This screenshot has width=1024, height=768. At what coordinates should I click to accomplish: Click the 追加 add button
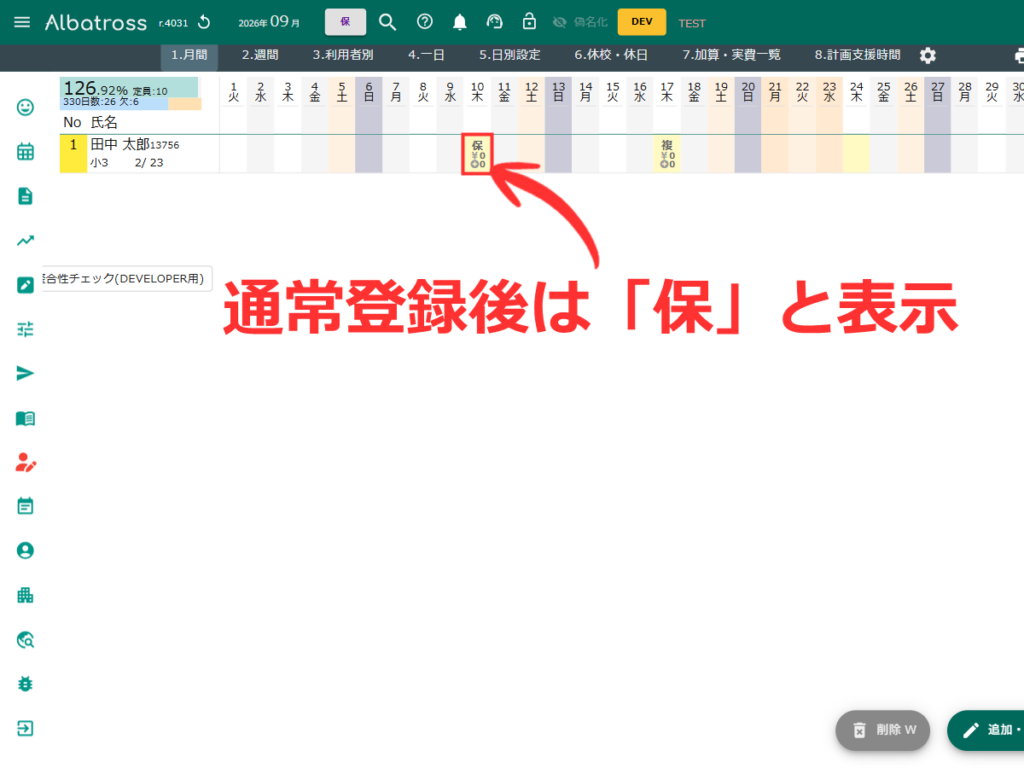[987, 730]
